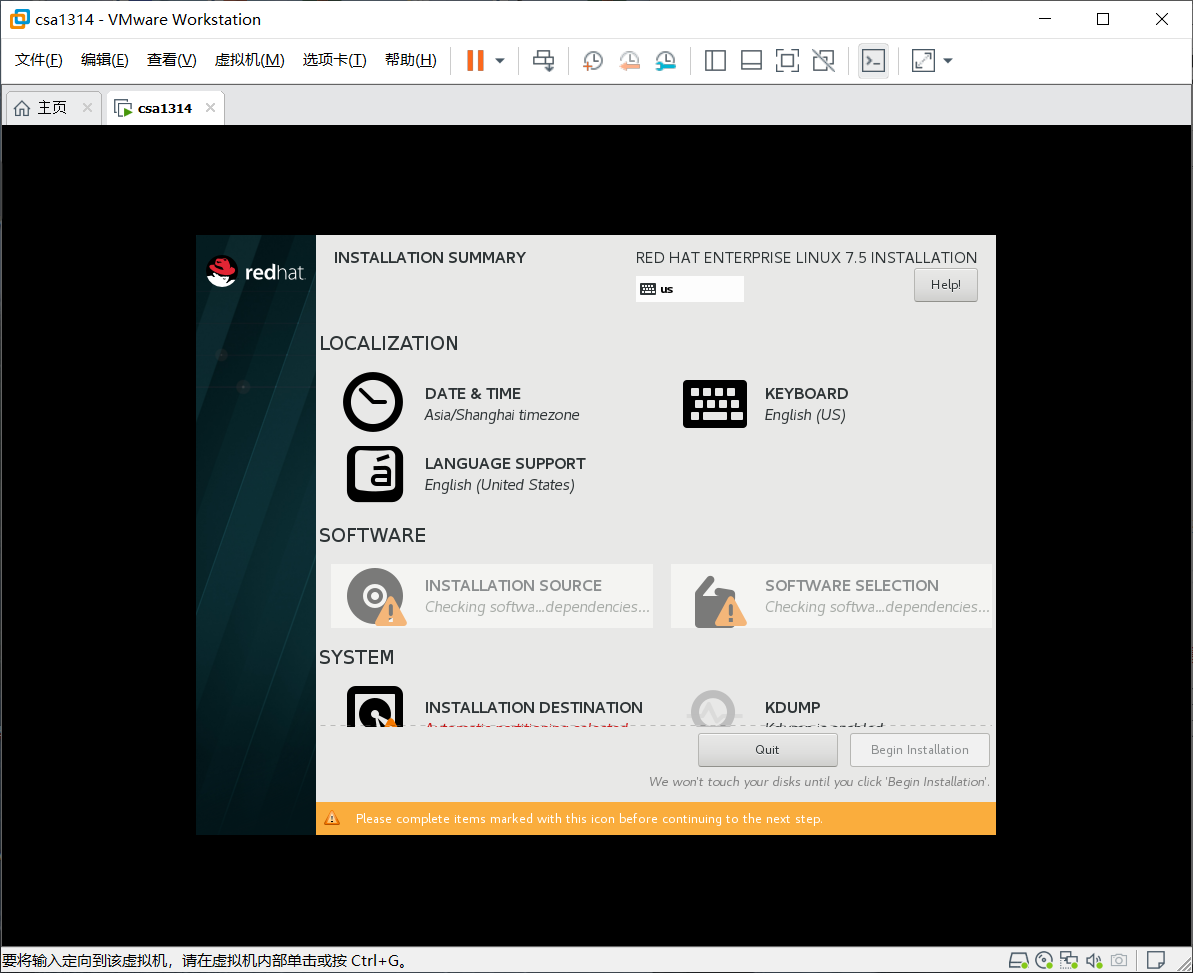Click the stretch guest display icon

click(x=923, y=60)
